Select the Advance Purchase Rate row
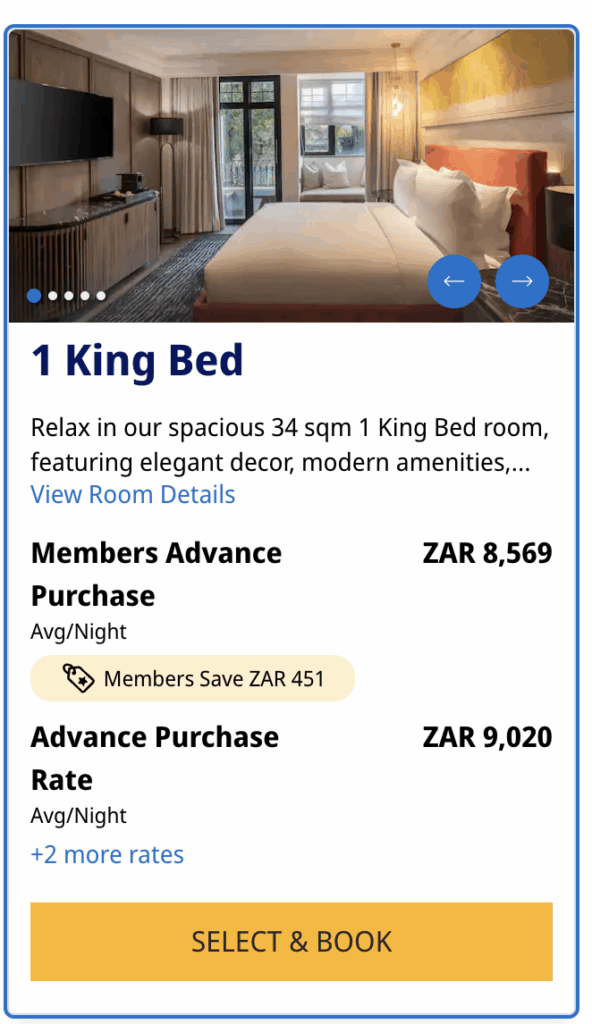592x1024 pixels. [292, 758]
